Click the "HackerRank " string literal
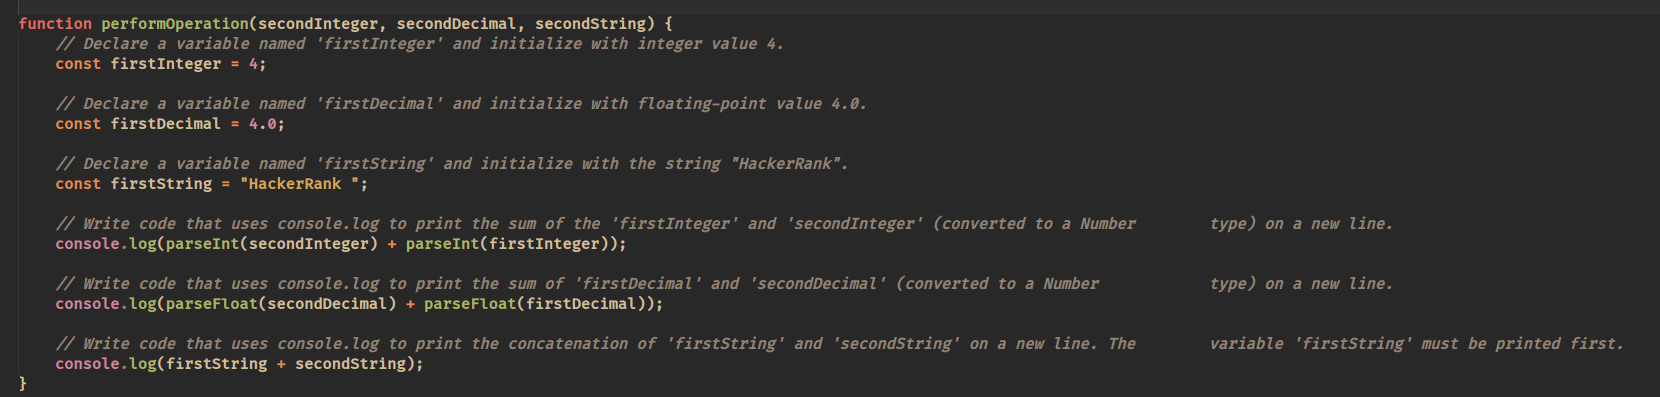Viewport: 1660px width, 397px height. [300, 184]
